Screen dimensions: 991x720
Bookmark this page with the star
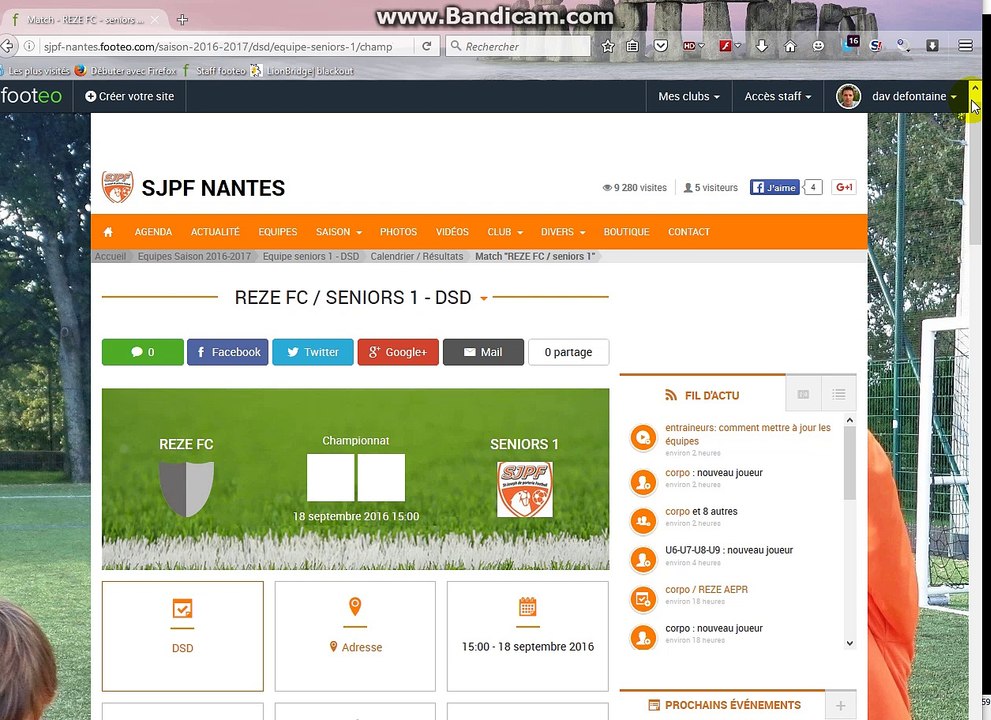tap(607, 46)
